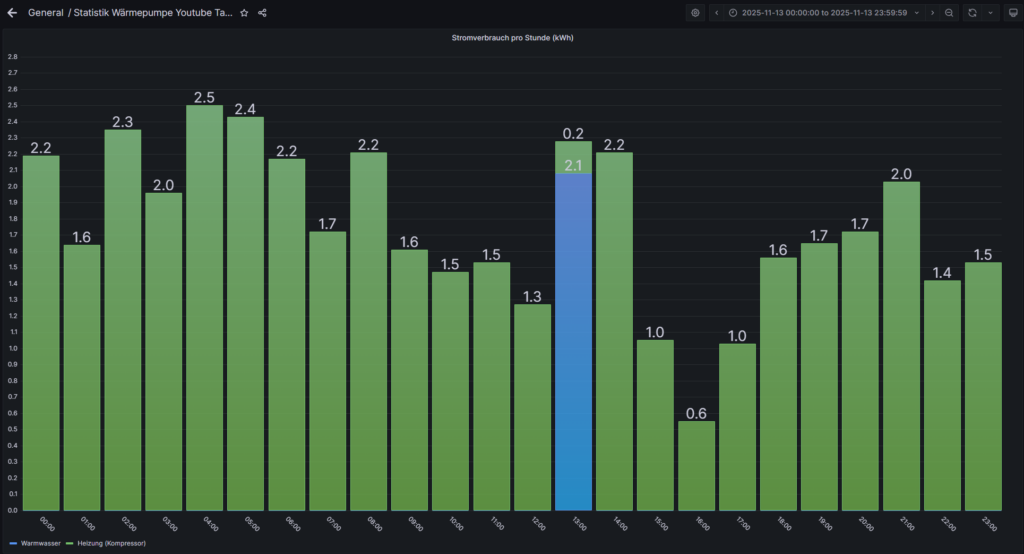Zoom out the time range
This screenshot has height=554, width=1024.
(x=949, y=13)
